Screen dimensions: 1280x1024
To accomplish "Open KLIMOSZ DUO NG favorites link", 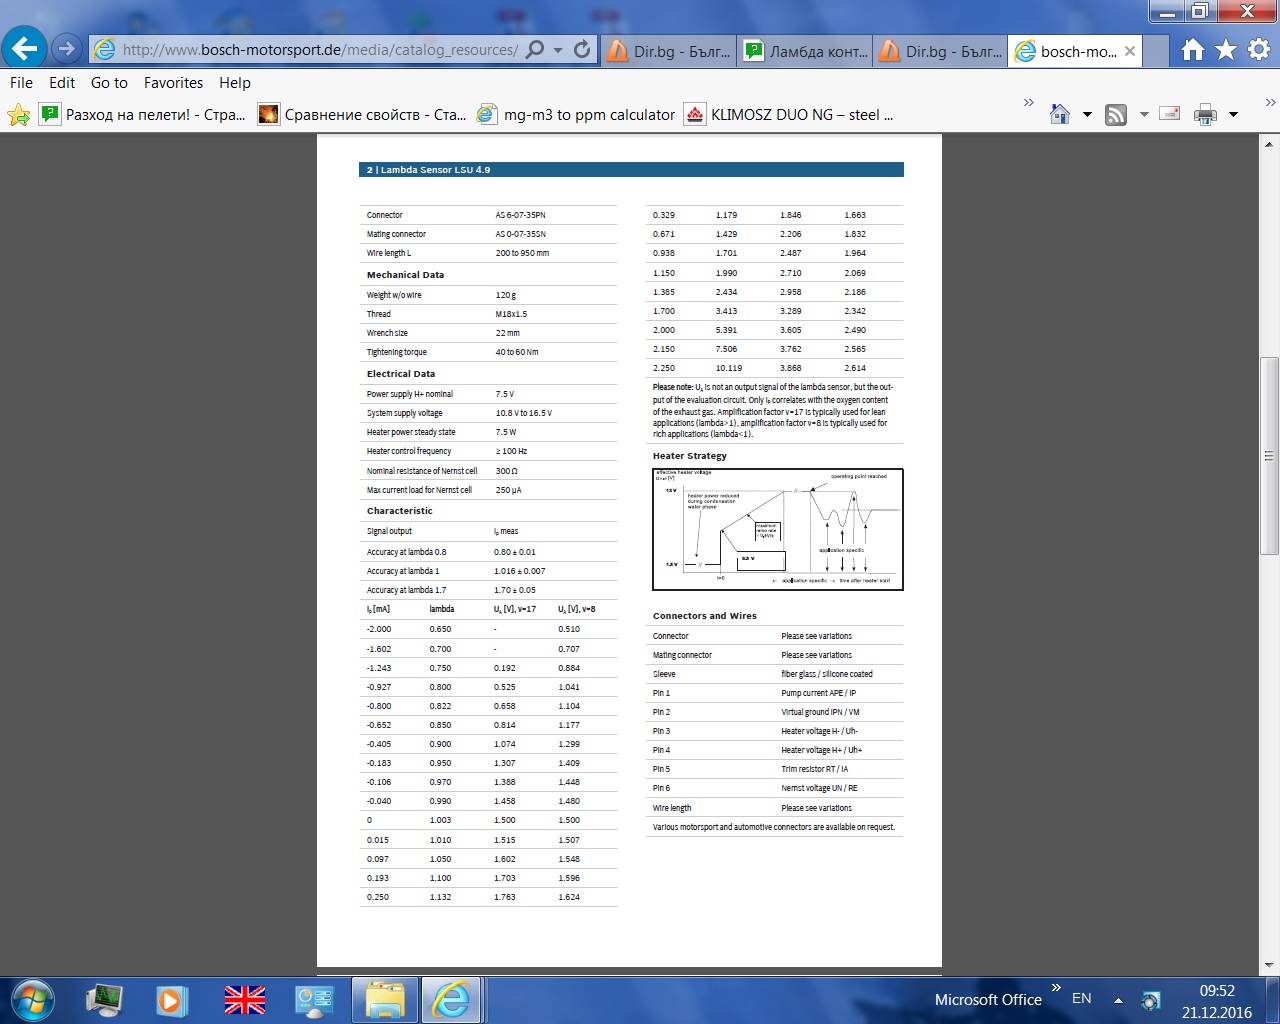I will pyautogui.click(x=789, y=115).
